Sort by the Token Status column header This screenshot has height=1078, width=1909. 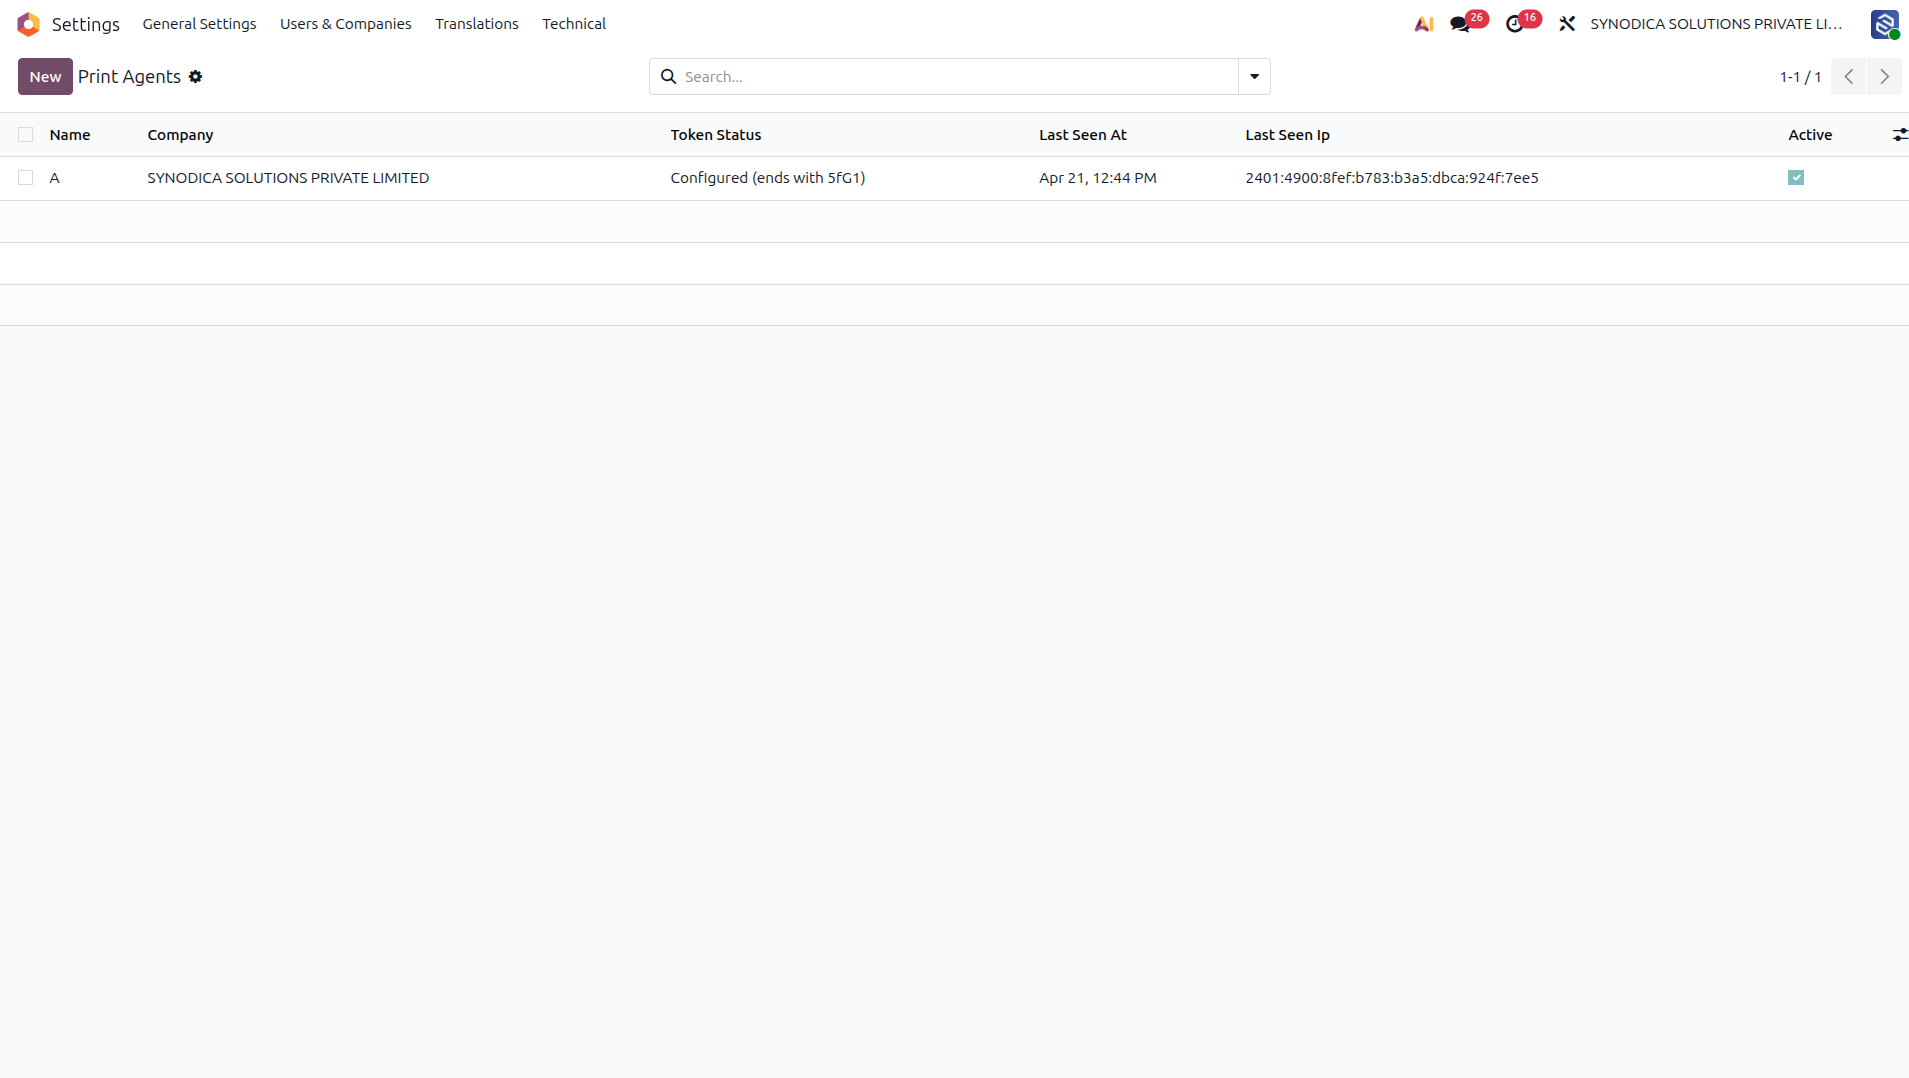716,135
